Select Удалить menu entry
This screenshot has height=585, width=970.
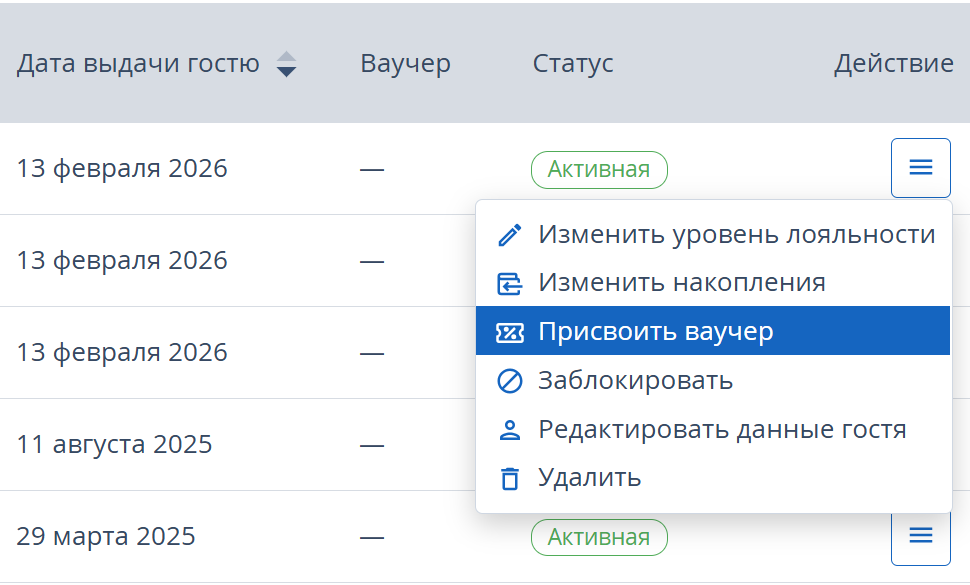click(713, 477)
